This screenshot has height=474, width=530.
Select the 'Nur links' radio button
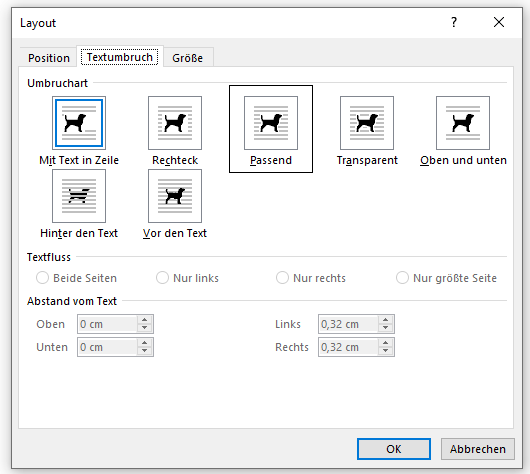(162, 278)
